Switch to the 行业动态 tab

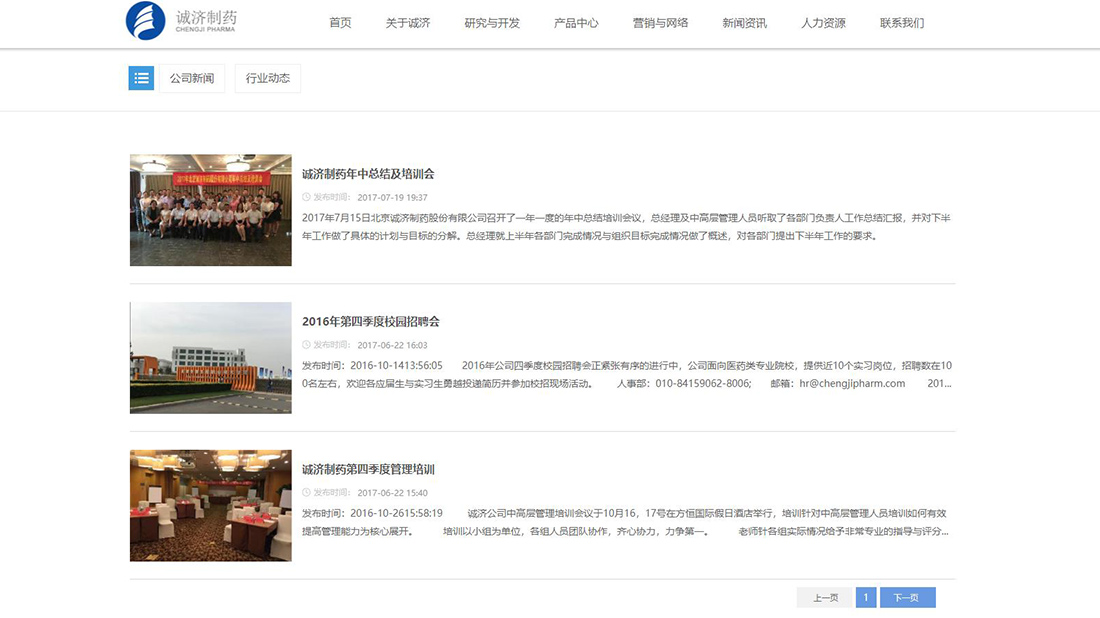click(267, 78)
